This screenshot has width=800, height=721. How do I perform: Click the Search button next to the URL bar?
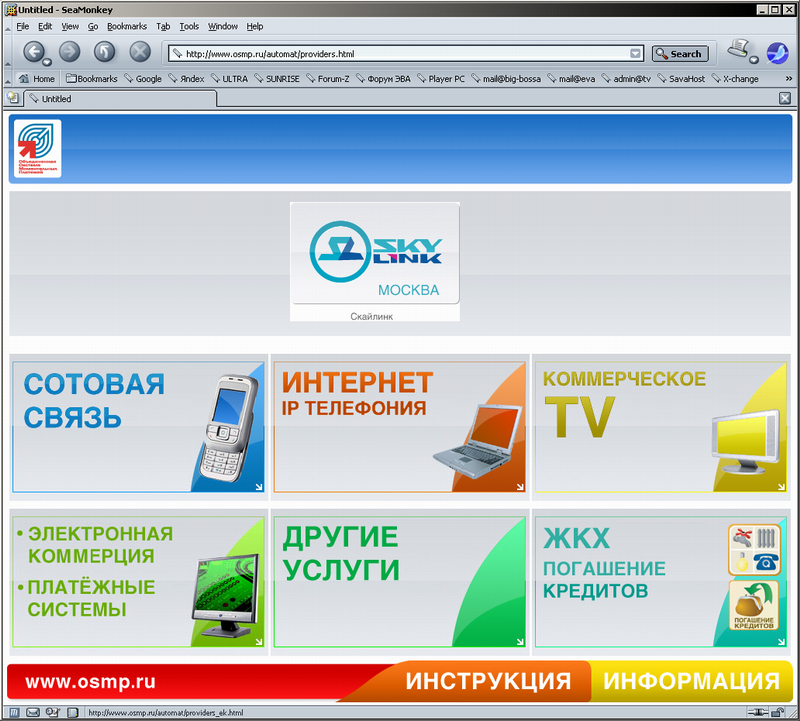click(x=680, y=54)
